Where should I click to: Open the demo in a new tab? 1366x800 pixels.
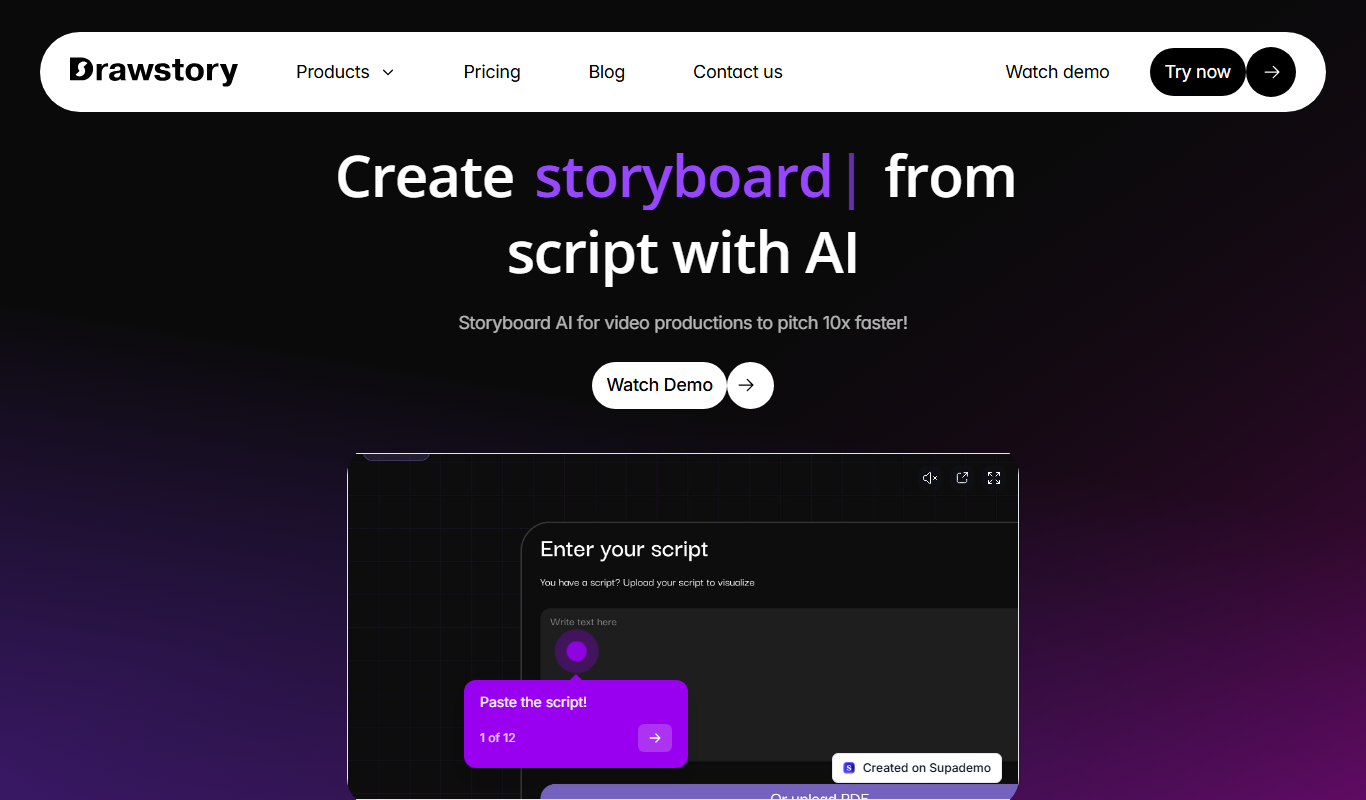pyautogui.click(x=962, y=478)
